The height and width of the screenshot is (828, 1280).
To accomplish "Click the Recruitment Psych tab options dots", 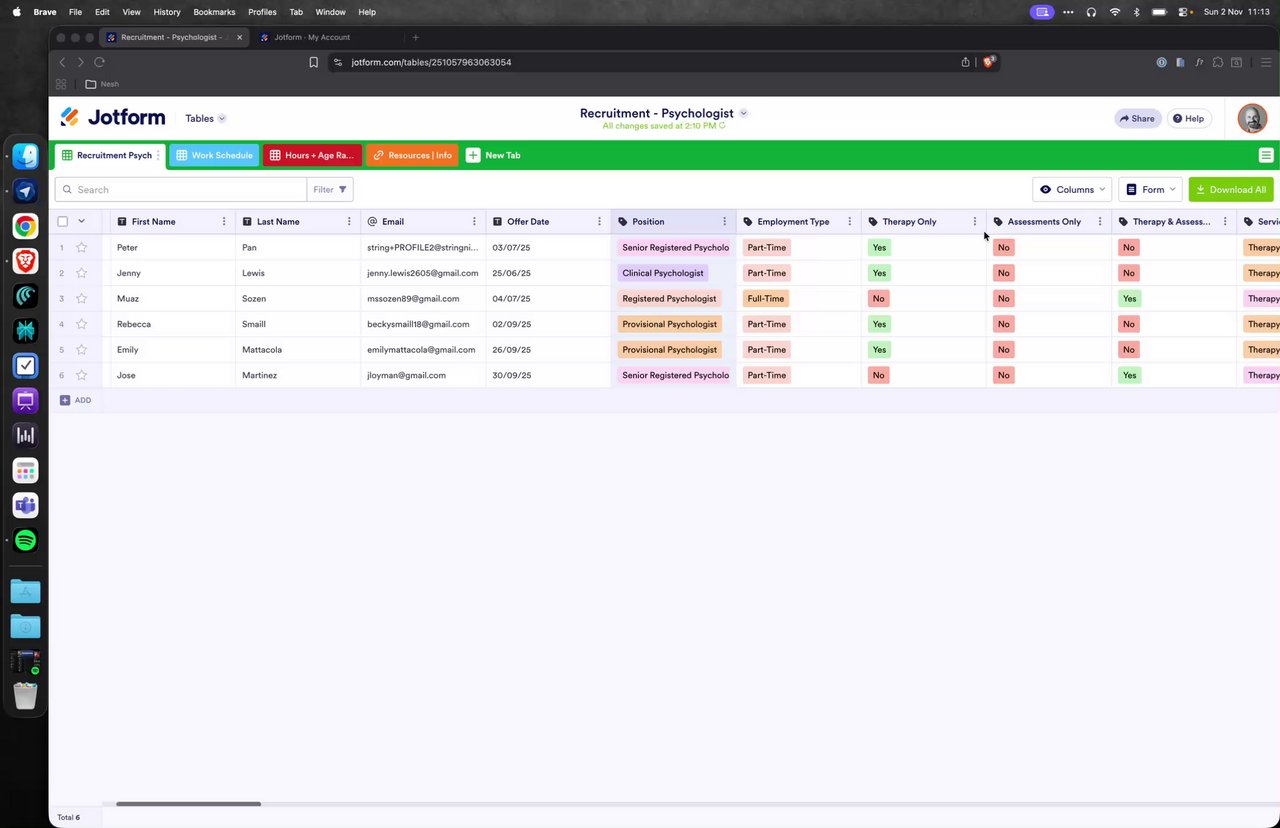I will point(158,155).
